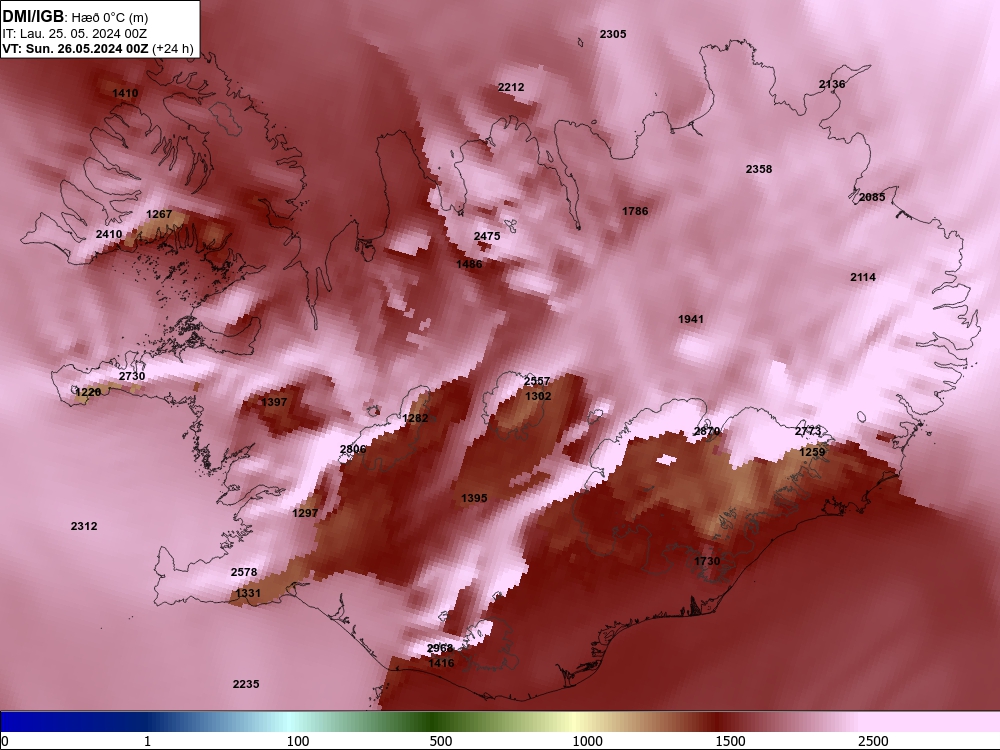Click the 1730 height value

pyautogui.click(x=707, y=561)
